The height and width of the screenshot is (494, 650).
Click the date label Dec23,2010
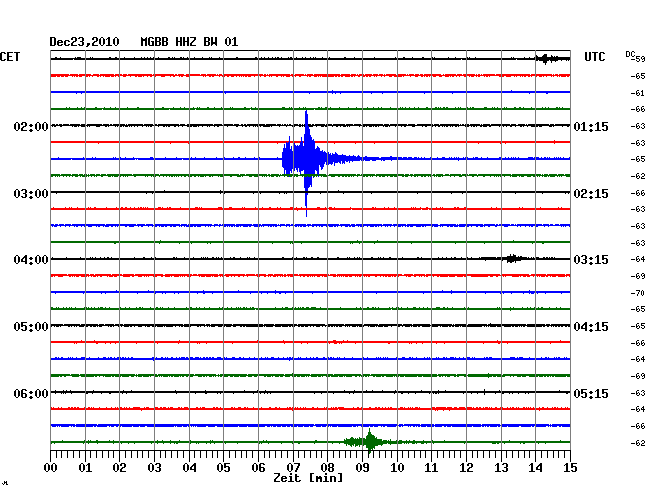pyautogui.click(x=84, y=42)
